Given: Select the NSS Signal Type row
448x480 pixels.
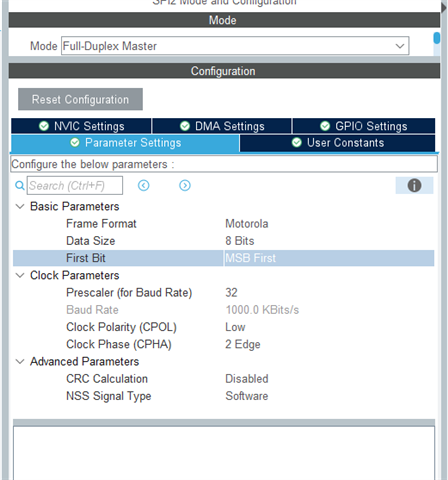Looking at the screenshot, I should point(224,396).
